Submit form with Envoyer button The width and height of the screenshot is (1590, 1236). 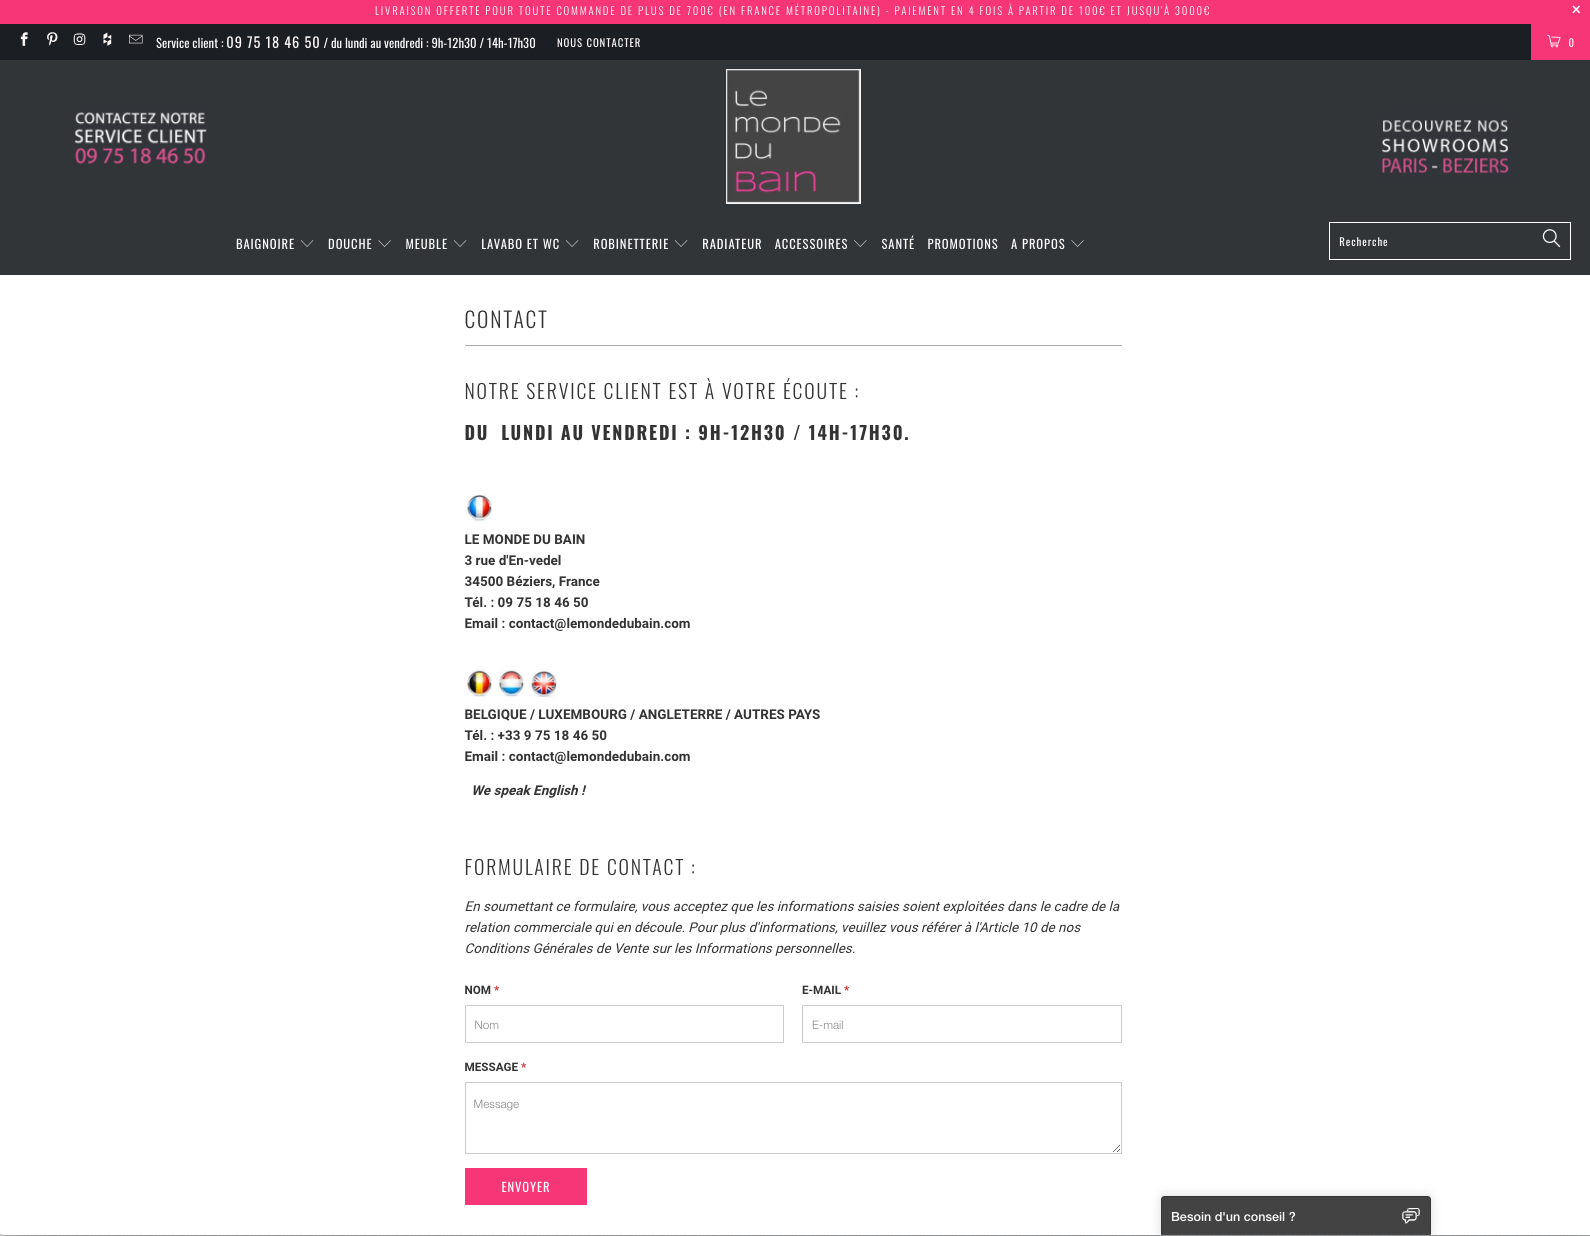[x=526, y=1187]
